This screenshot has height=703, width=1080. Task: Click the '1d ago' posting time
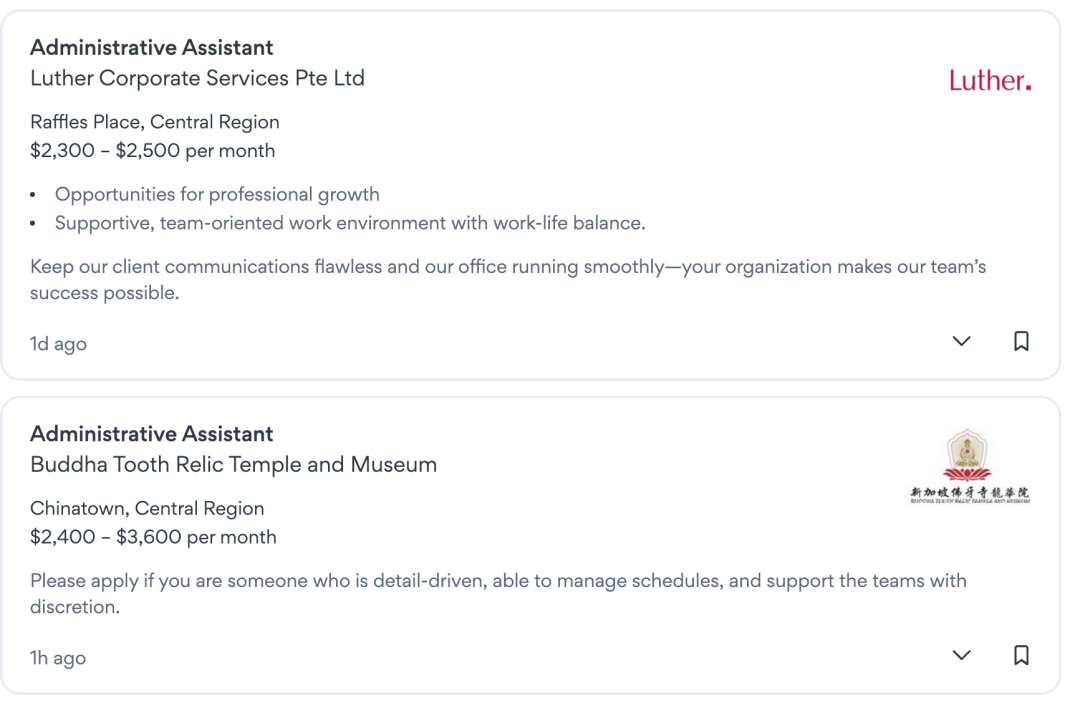[58, 344]
